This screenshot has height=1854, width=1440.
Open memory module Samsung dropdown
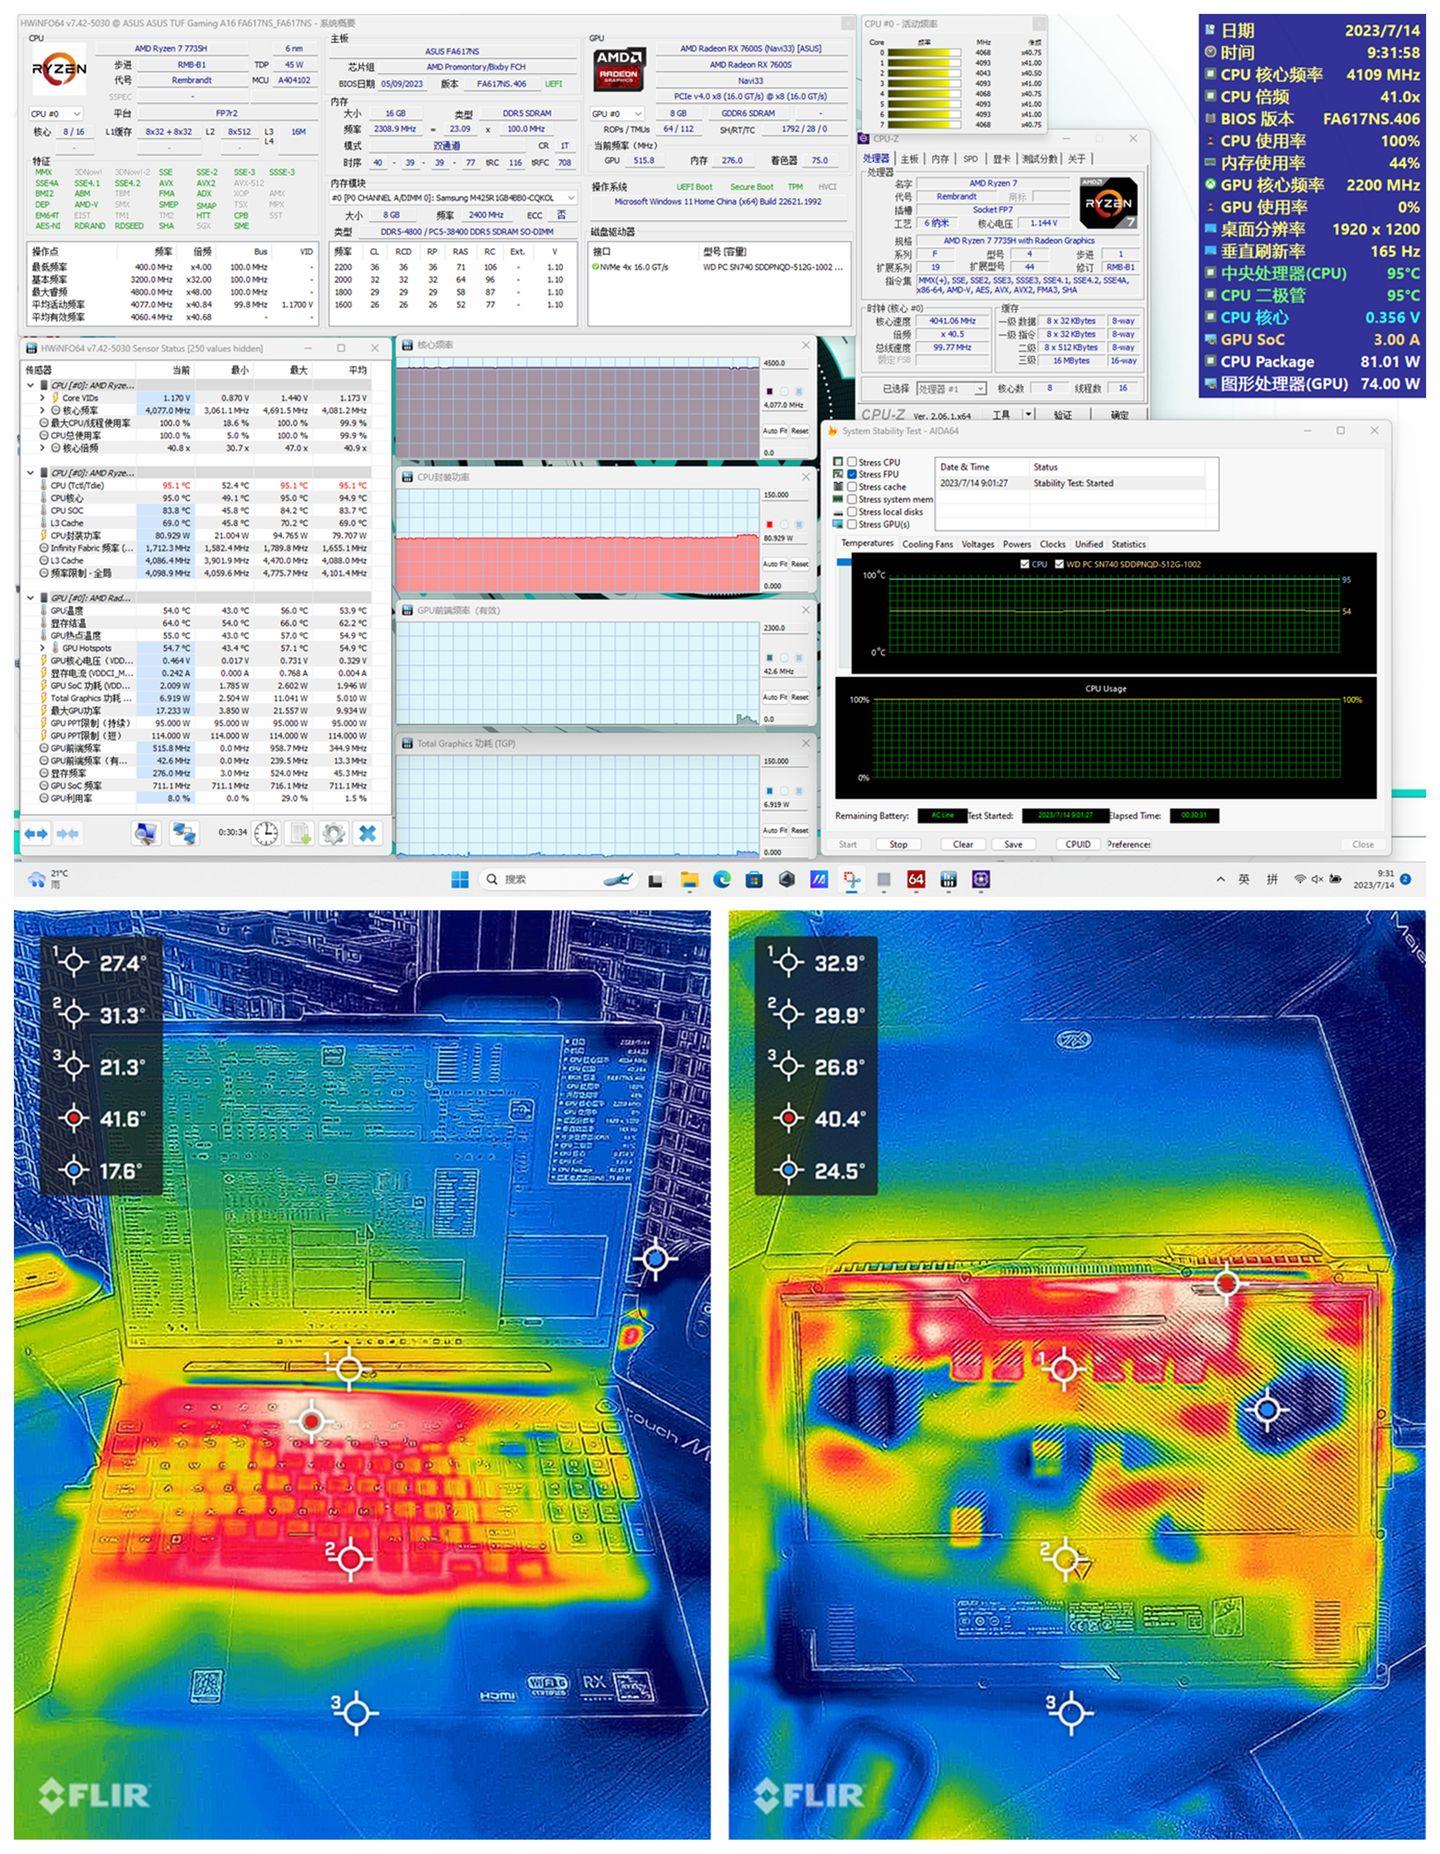click(x=454, y=198)
